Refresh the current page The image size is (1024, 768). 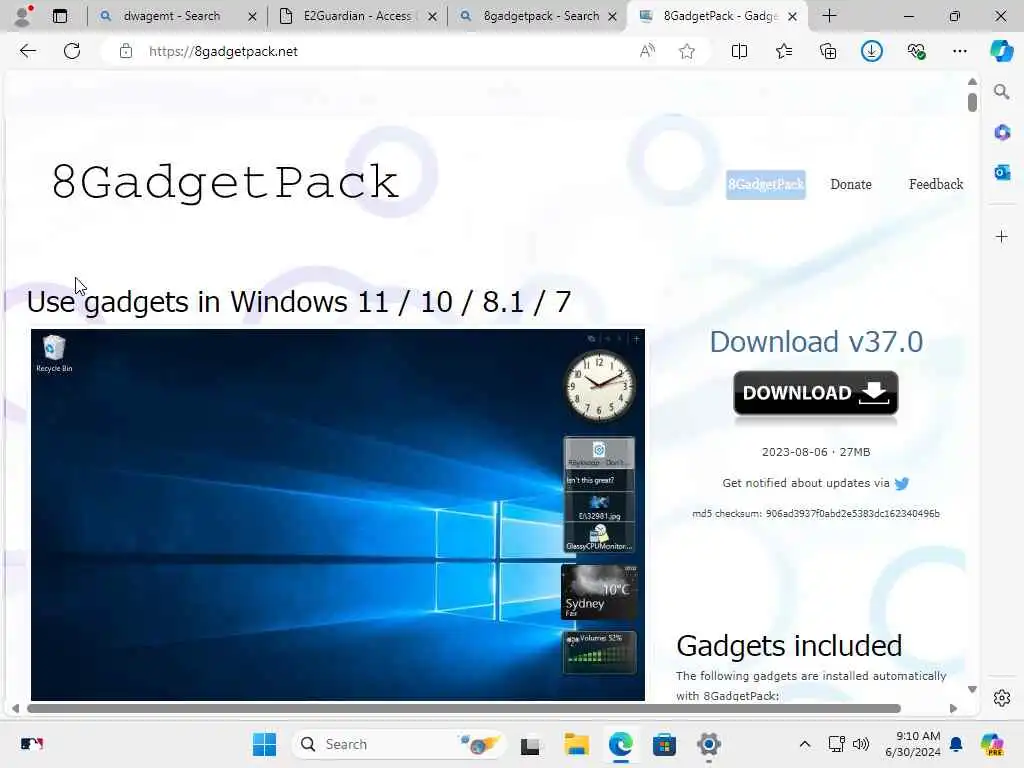tap(72, 51)
